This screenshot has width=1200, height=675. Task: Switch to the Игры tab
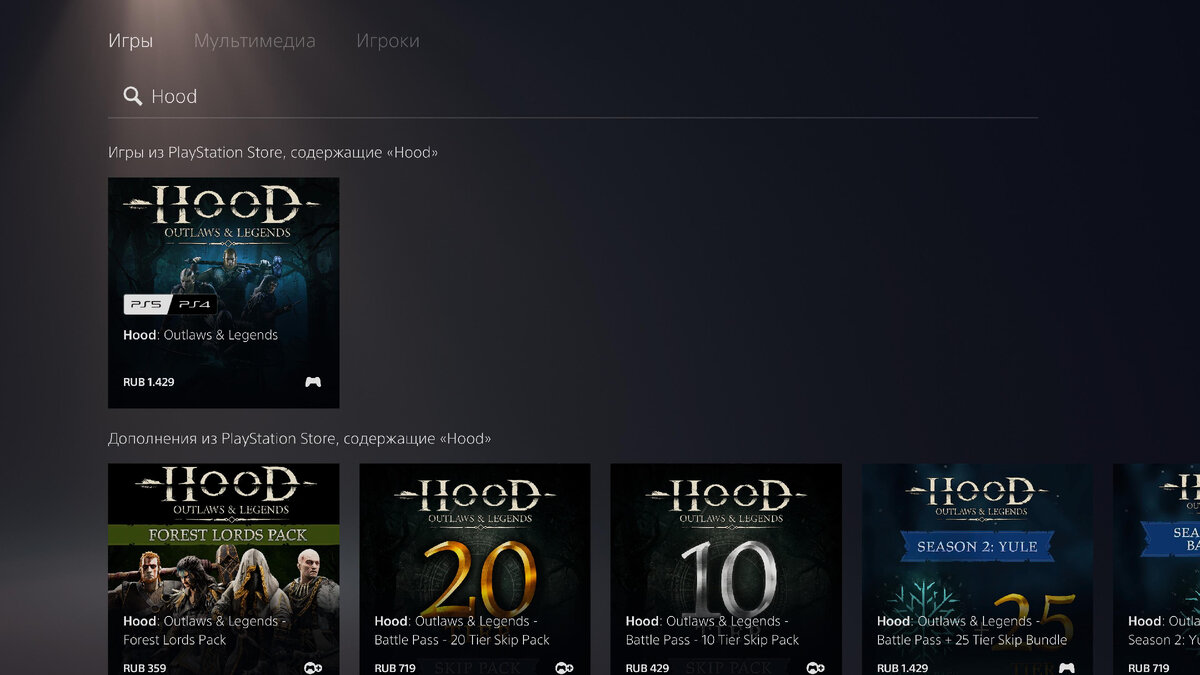click(x=130, y=41)
